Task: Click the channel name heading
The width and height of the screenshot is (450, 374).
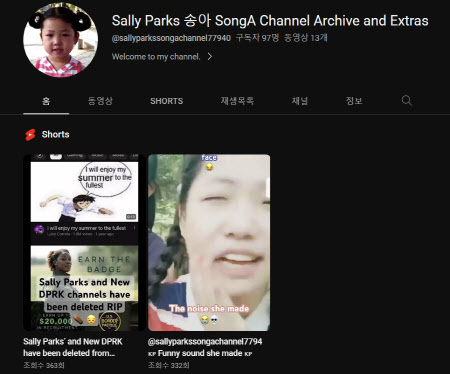Action: pyautogui.click(x=270, y=21)
